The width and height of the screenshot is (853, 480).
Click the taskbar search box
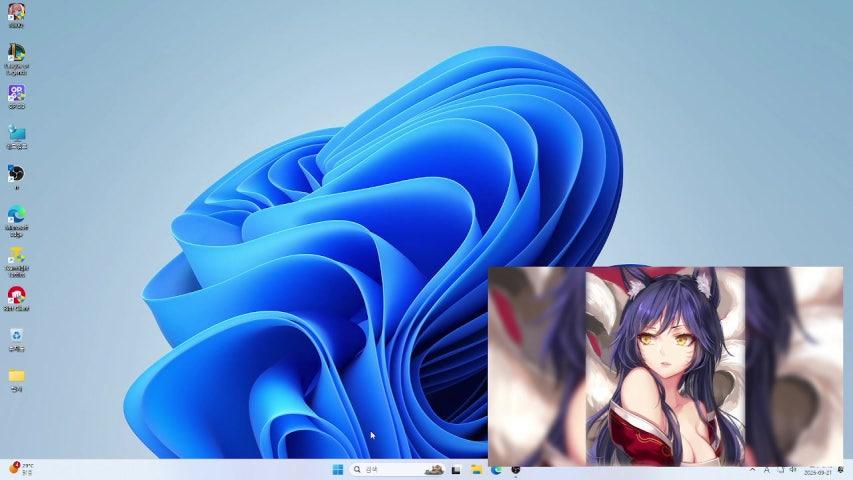(x=397, y=469)
